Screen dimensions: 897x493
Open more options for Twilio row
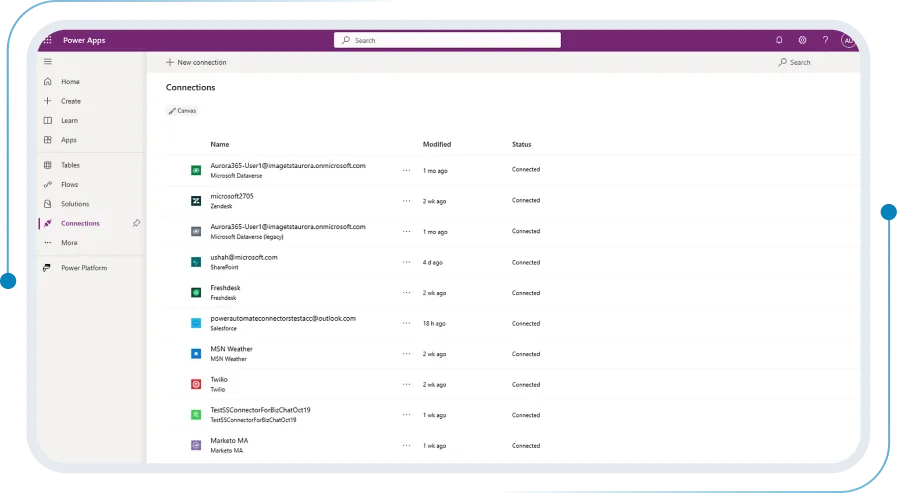(x=406, y=384)
